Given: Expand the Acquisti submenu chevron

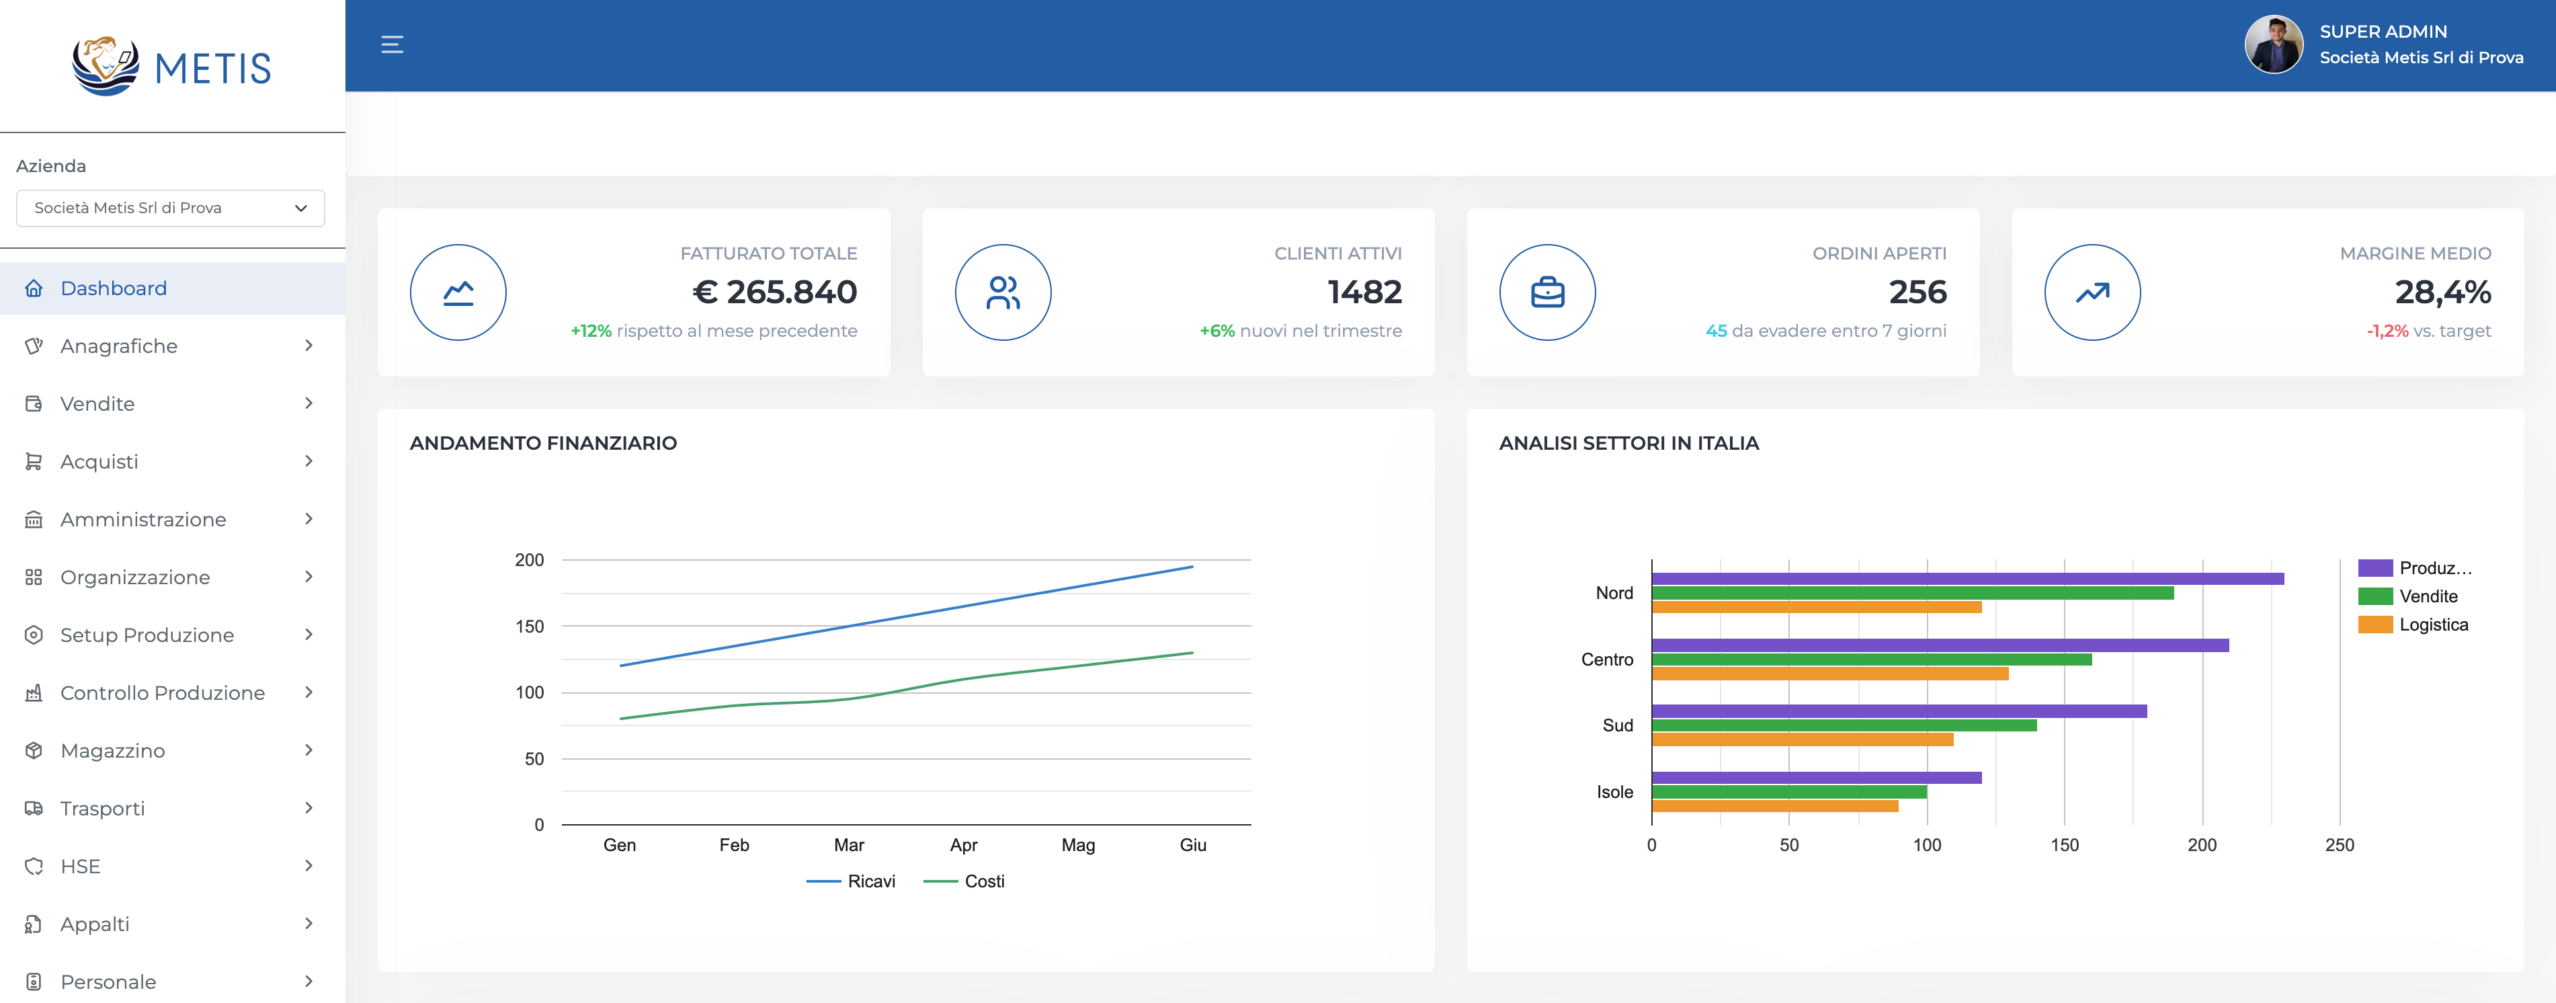Looking at the screenshot, I should pyautogui.click(x=309, y=461).
